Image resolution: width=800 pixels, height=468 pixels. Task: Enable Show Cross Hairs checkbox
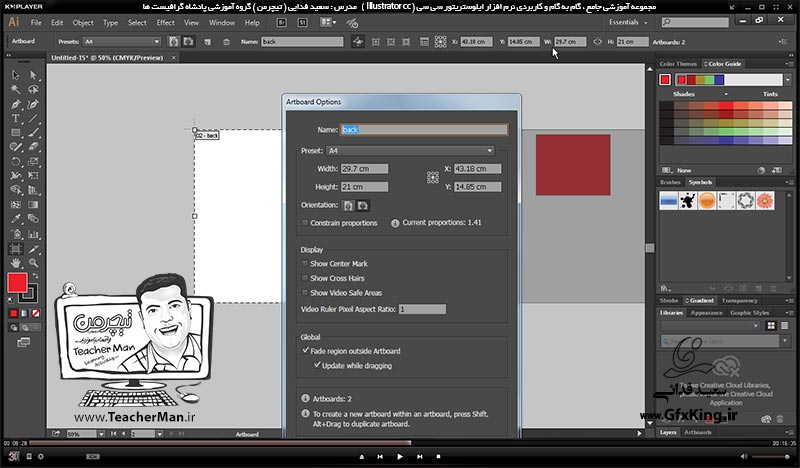[305, 278]
